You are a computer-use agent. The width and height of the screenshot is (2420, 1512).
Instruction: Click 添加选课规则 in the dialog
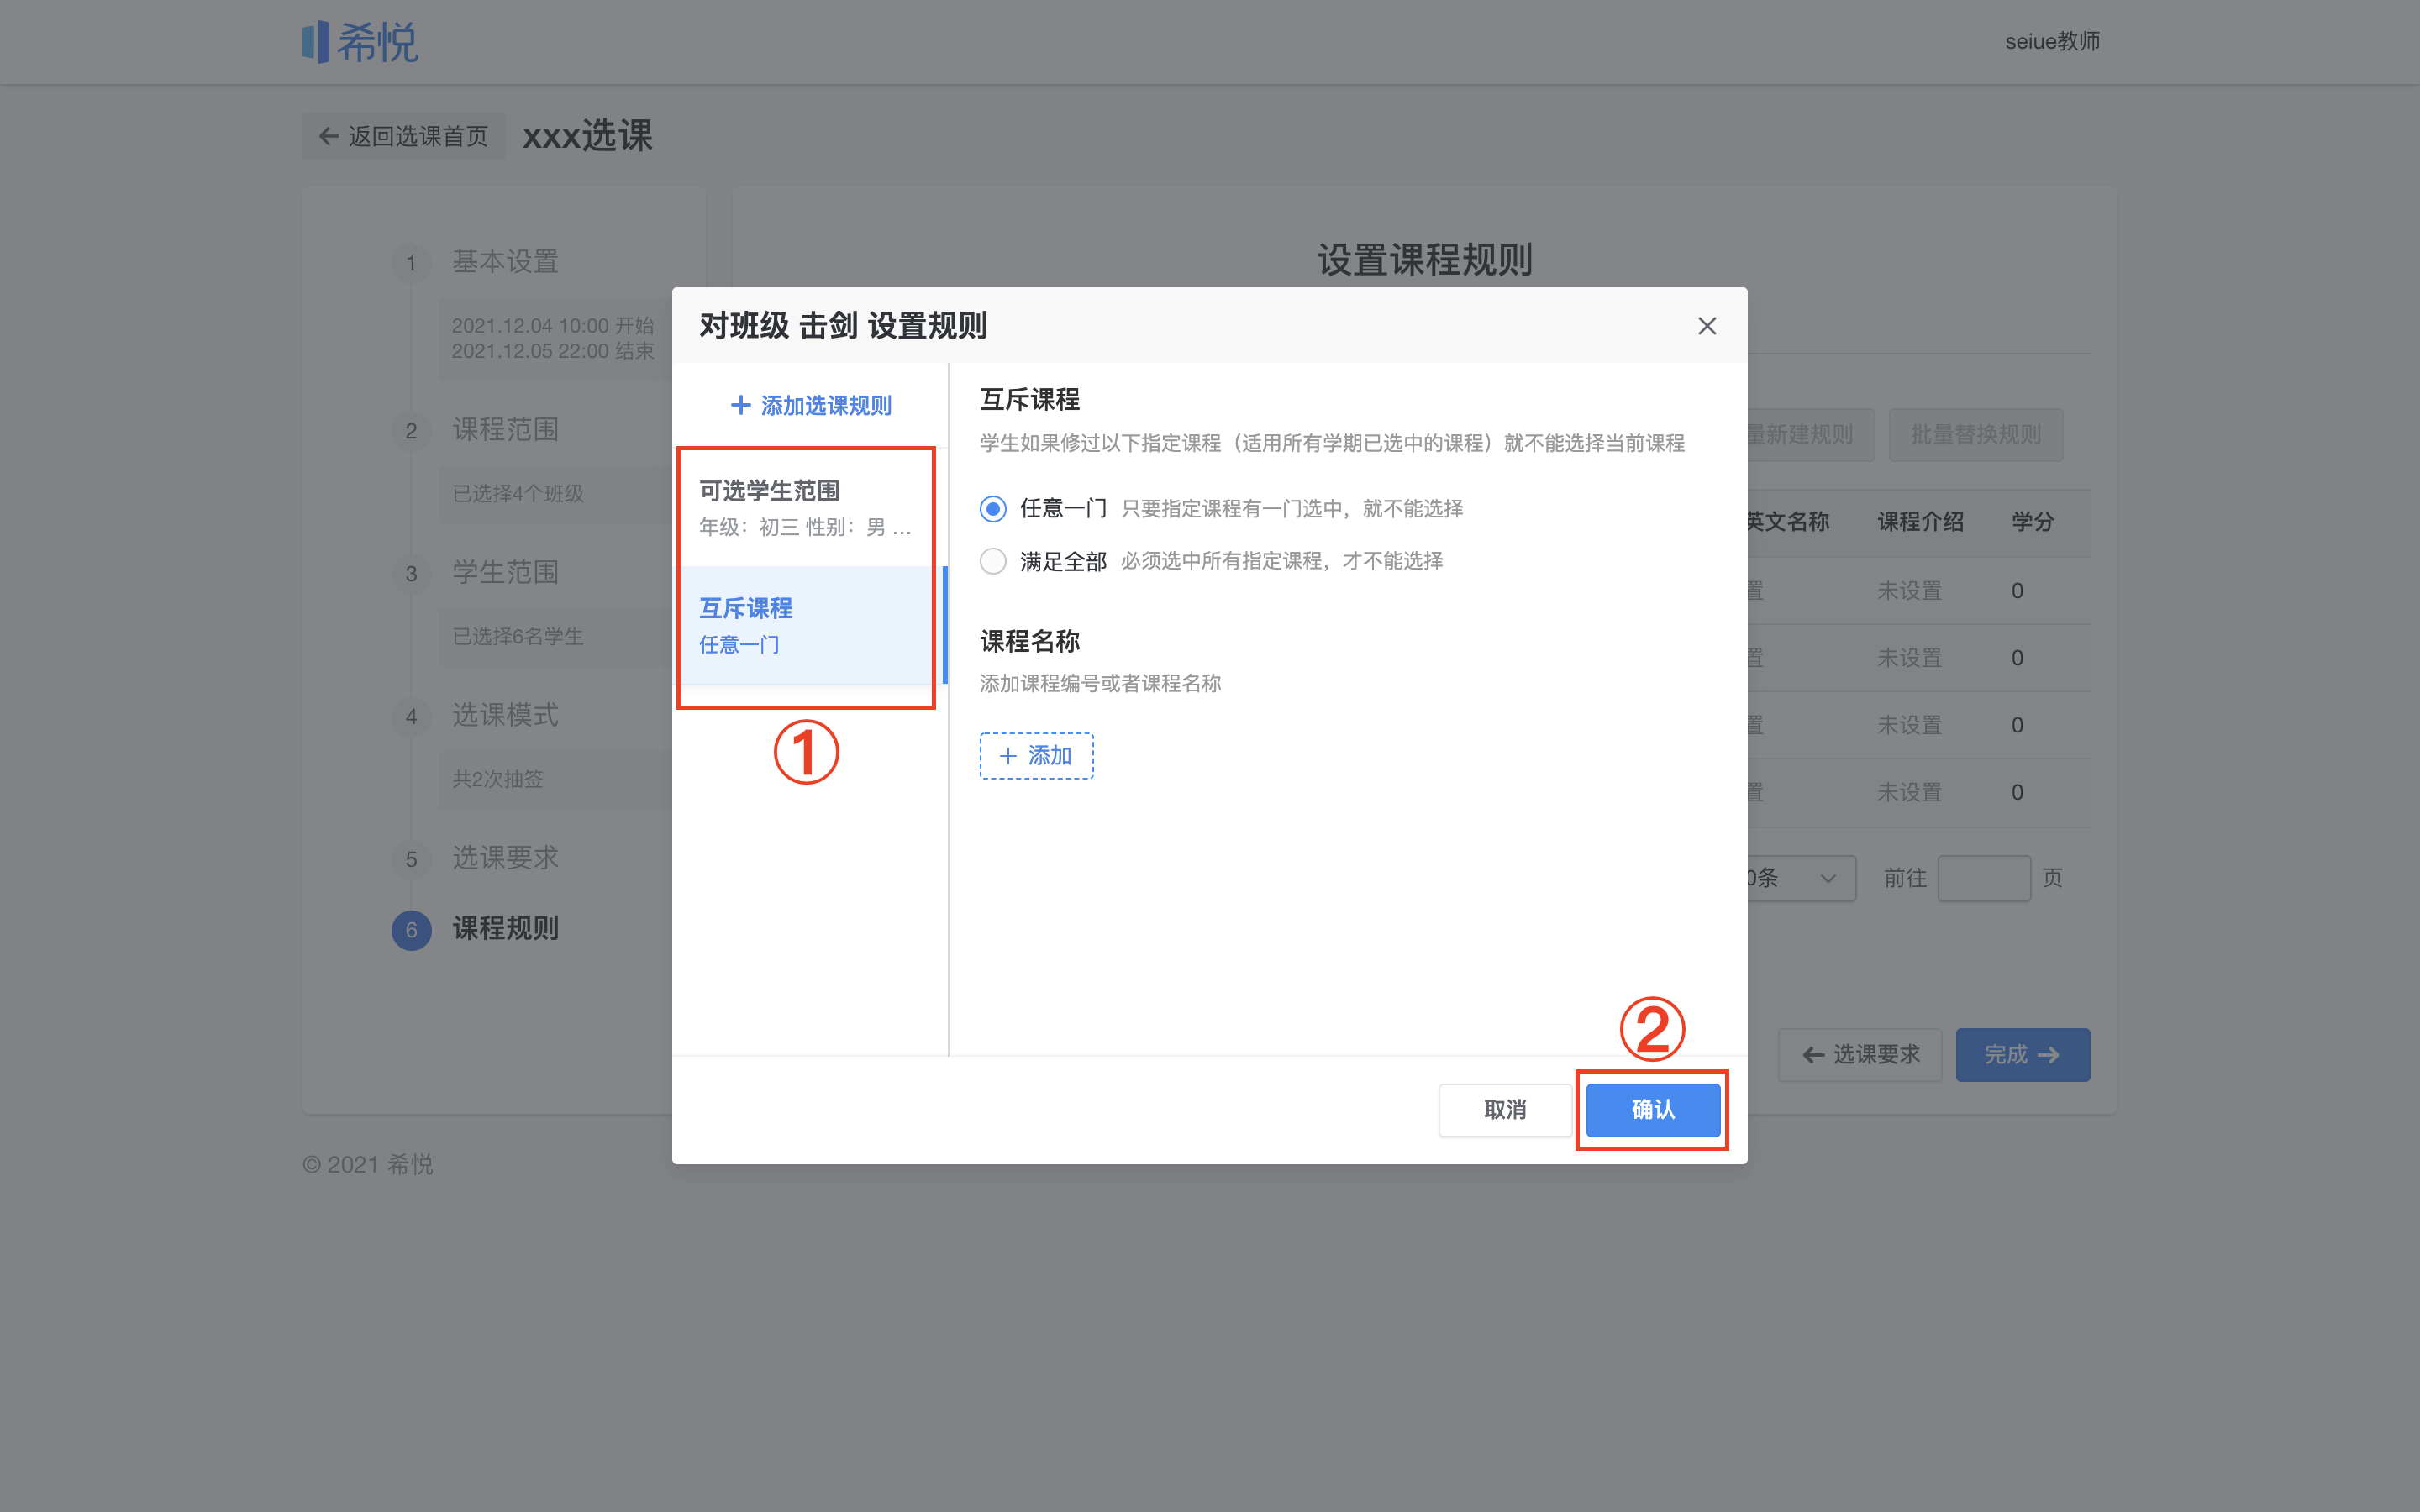(811, 405)
